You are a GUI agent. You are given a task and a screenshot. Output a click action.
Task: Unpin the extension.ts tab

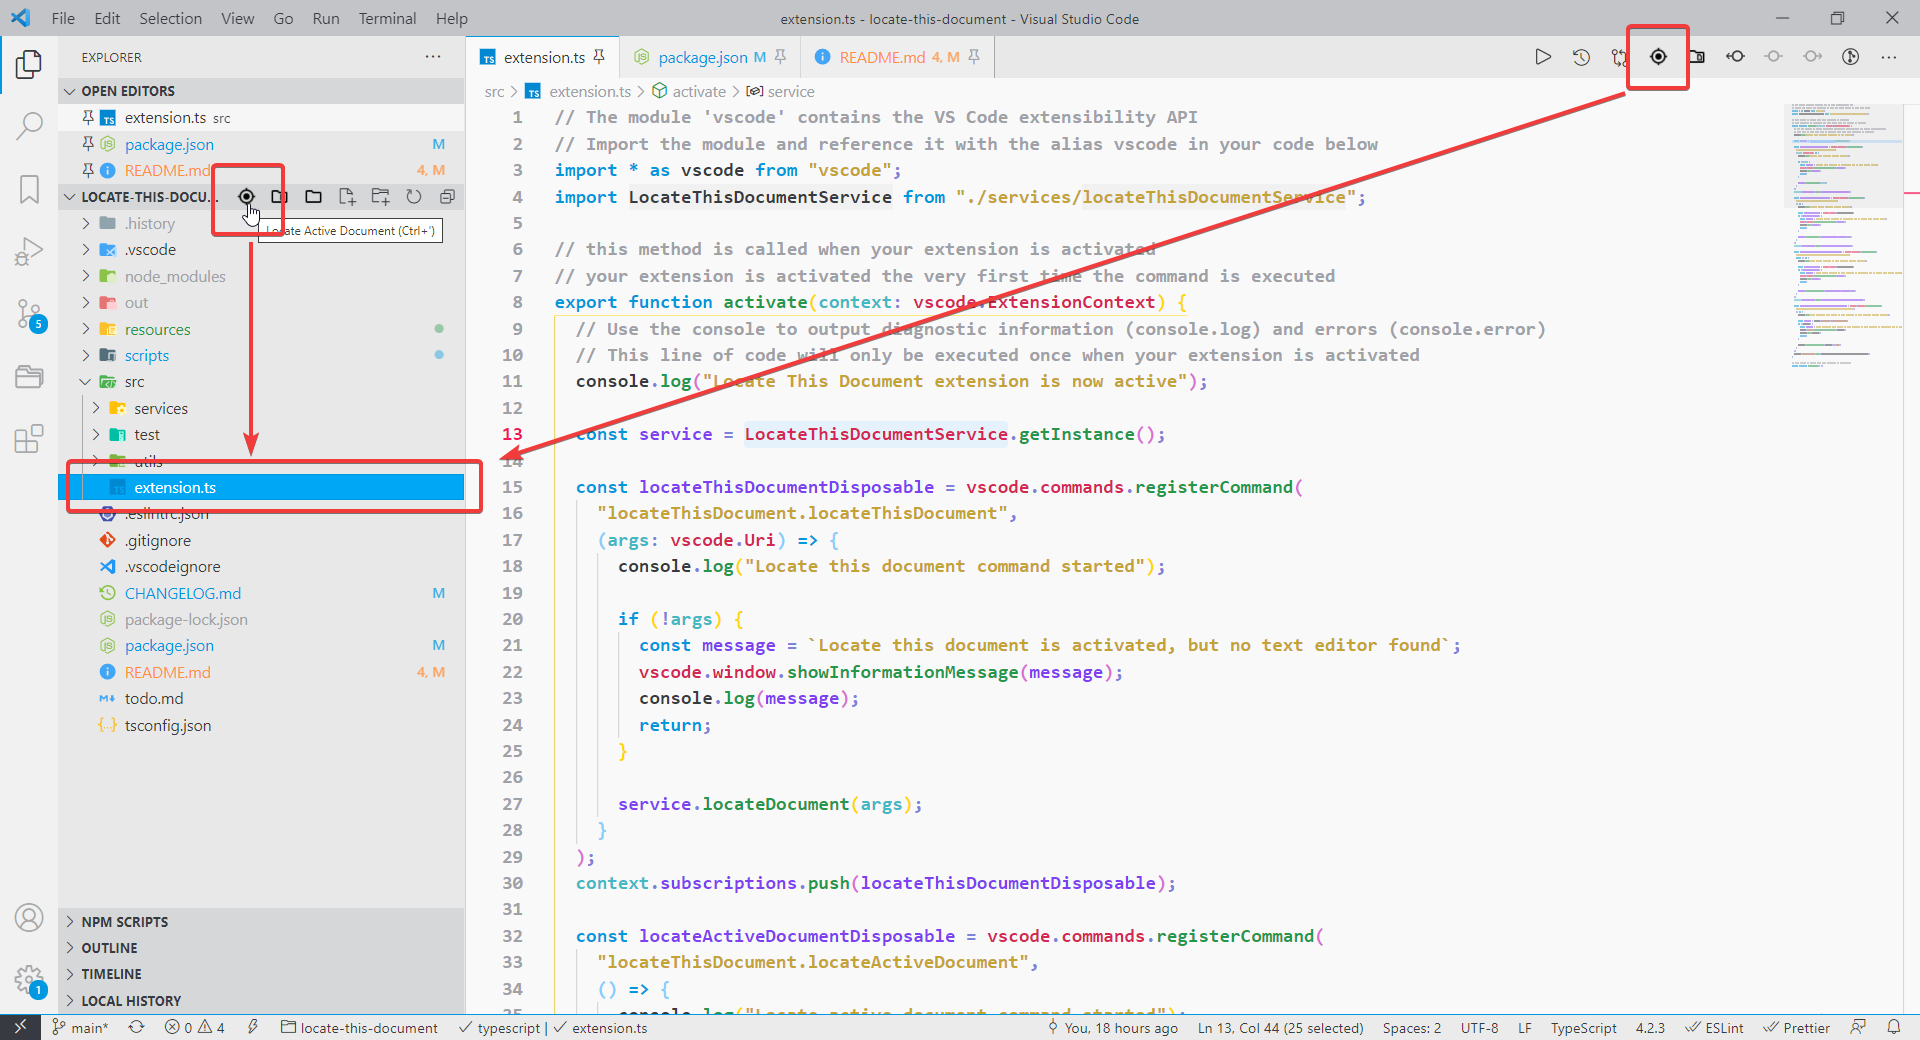pyautogui.click(x=599, y=57)
